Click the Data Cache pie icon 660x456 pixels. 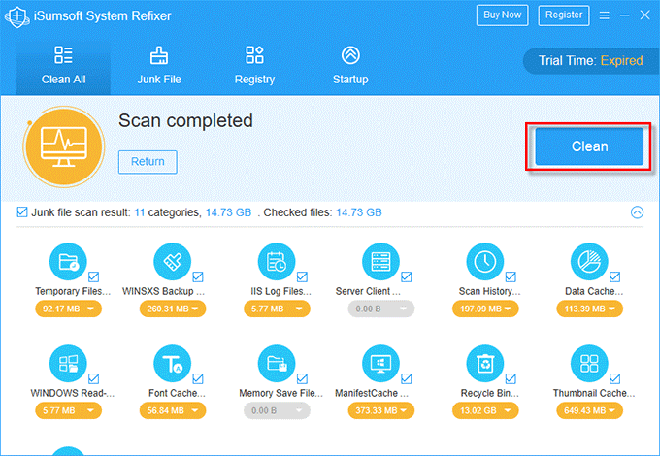589,261
